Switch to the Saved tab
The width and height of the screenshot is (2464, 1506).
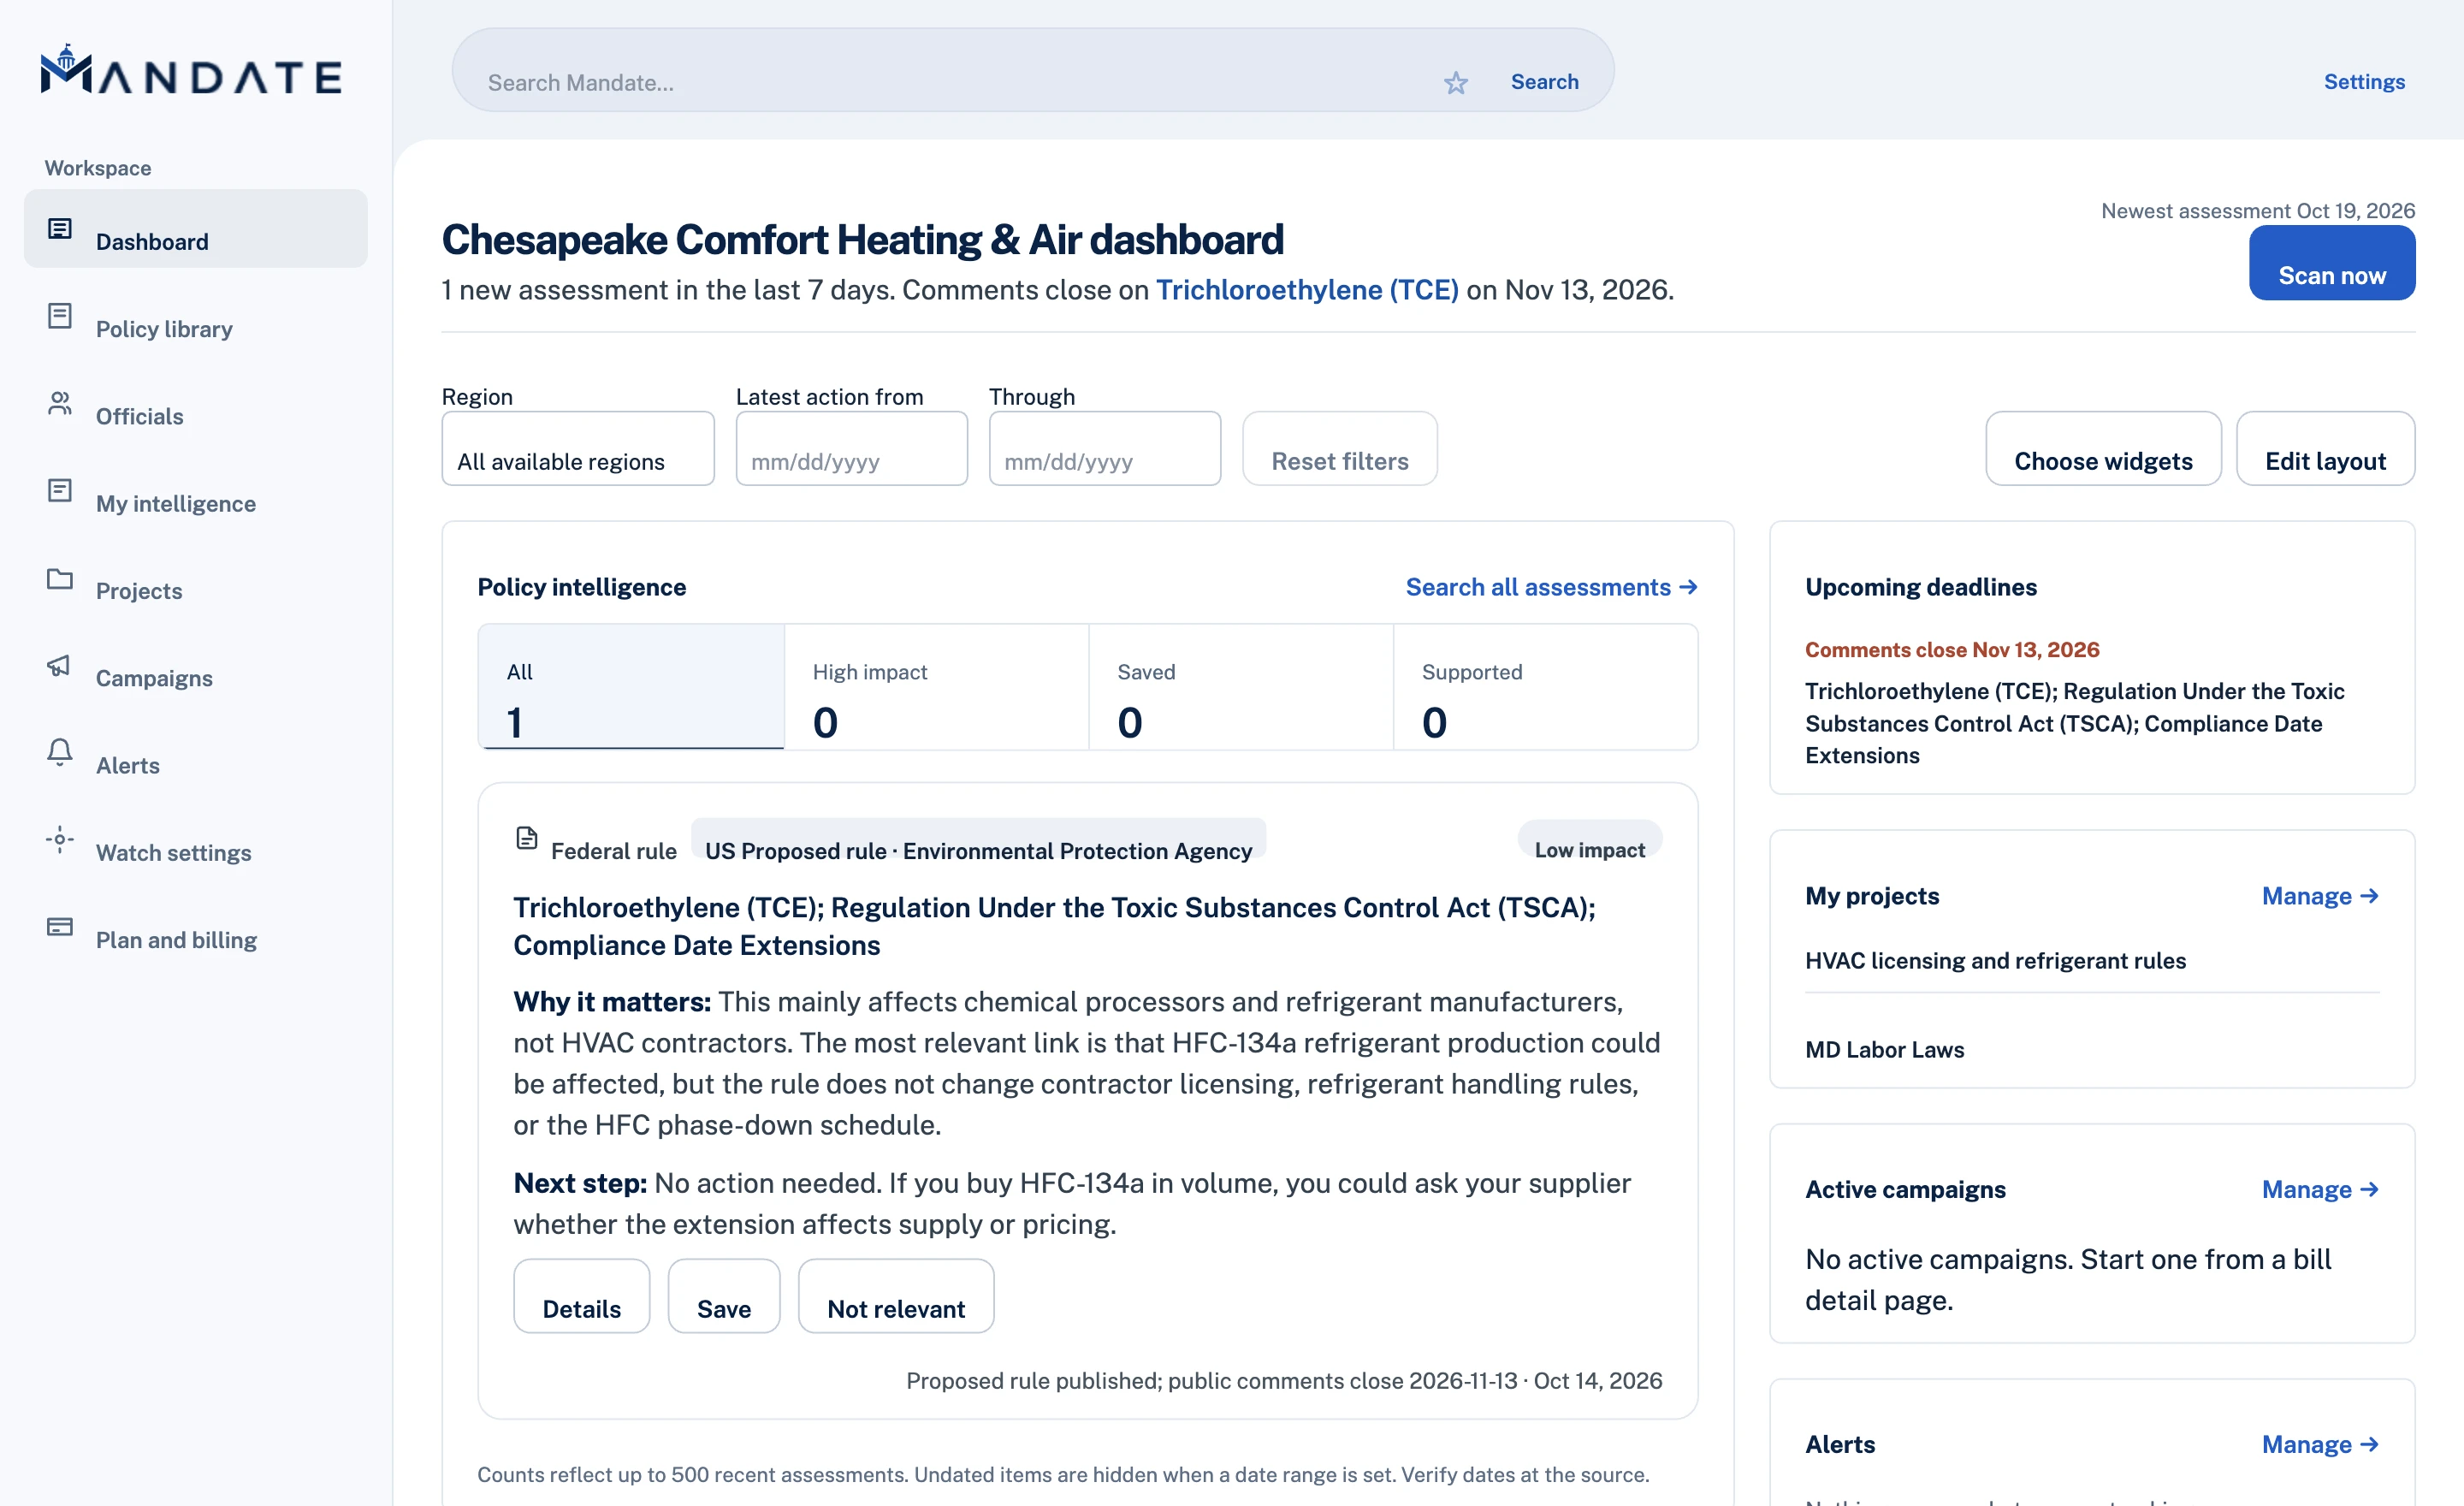tap(1241, 687)
